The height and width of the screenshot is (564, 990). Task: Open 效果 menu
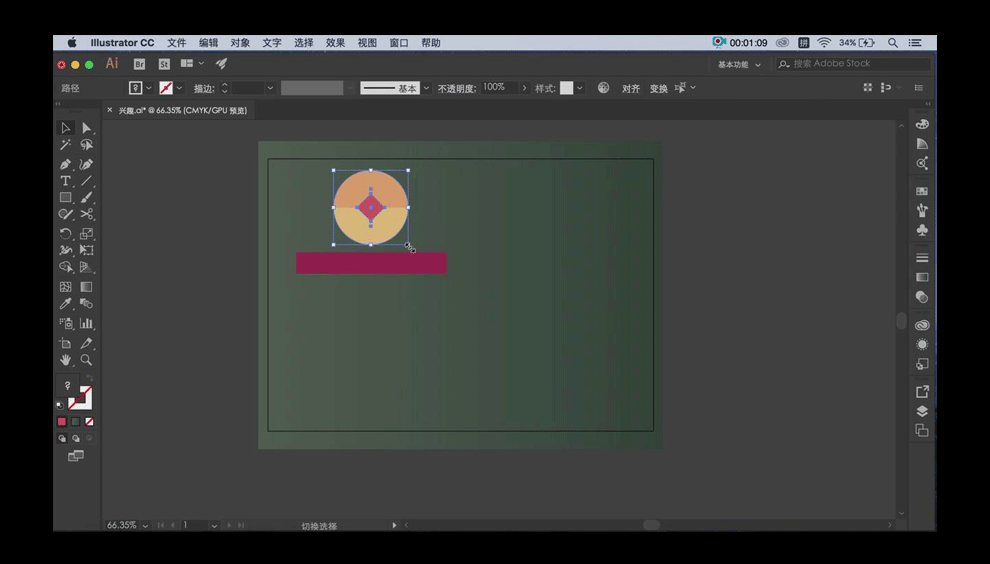[x=335, y=43]
